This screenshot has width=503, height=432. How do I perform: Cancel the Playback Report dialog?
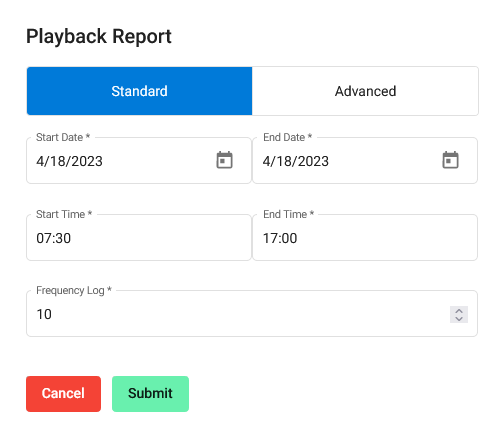63,394
